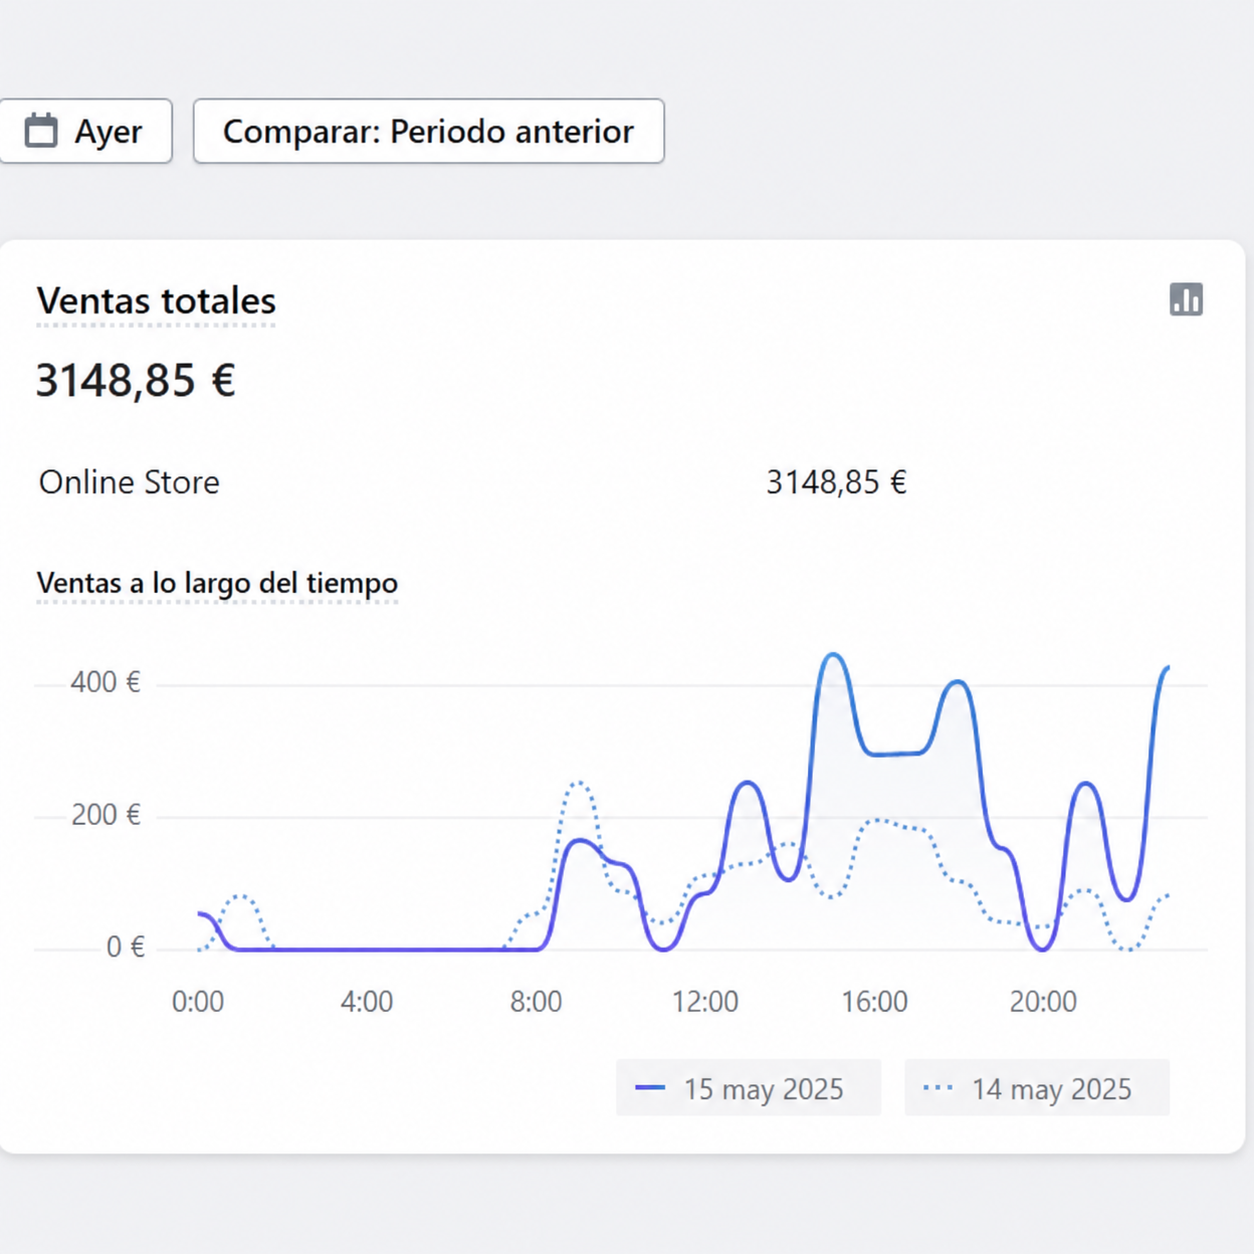Viewport: 1254px width, 1254px height.
Task: Click the 16:00 axis label
Action: pos(874,1001)
